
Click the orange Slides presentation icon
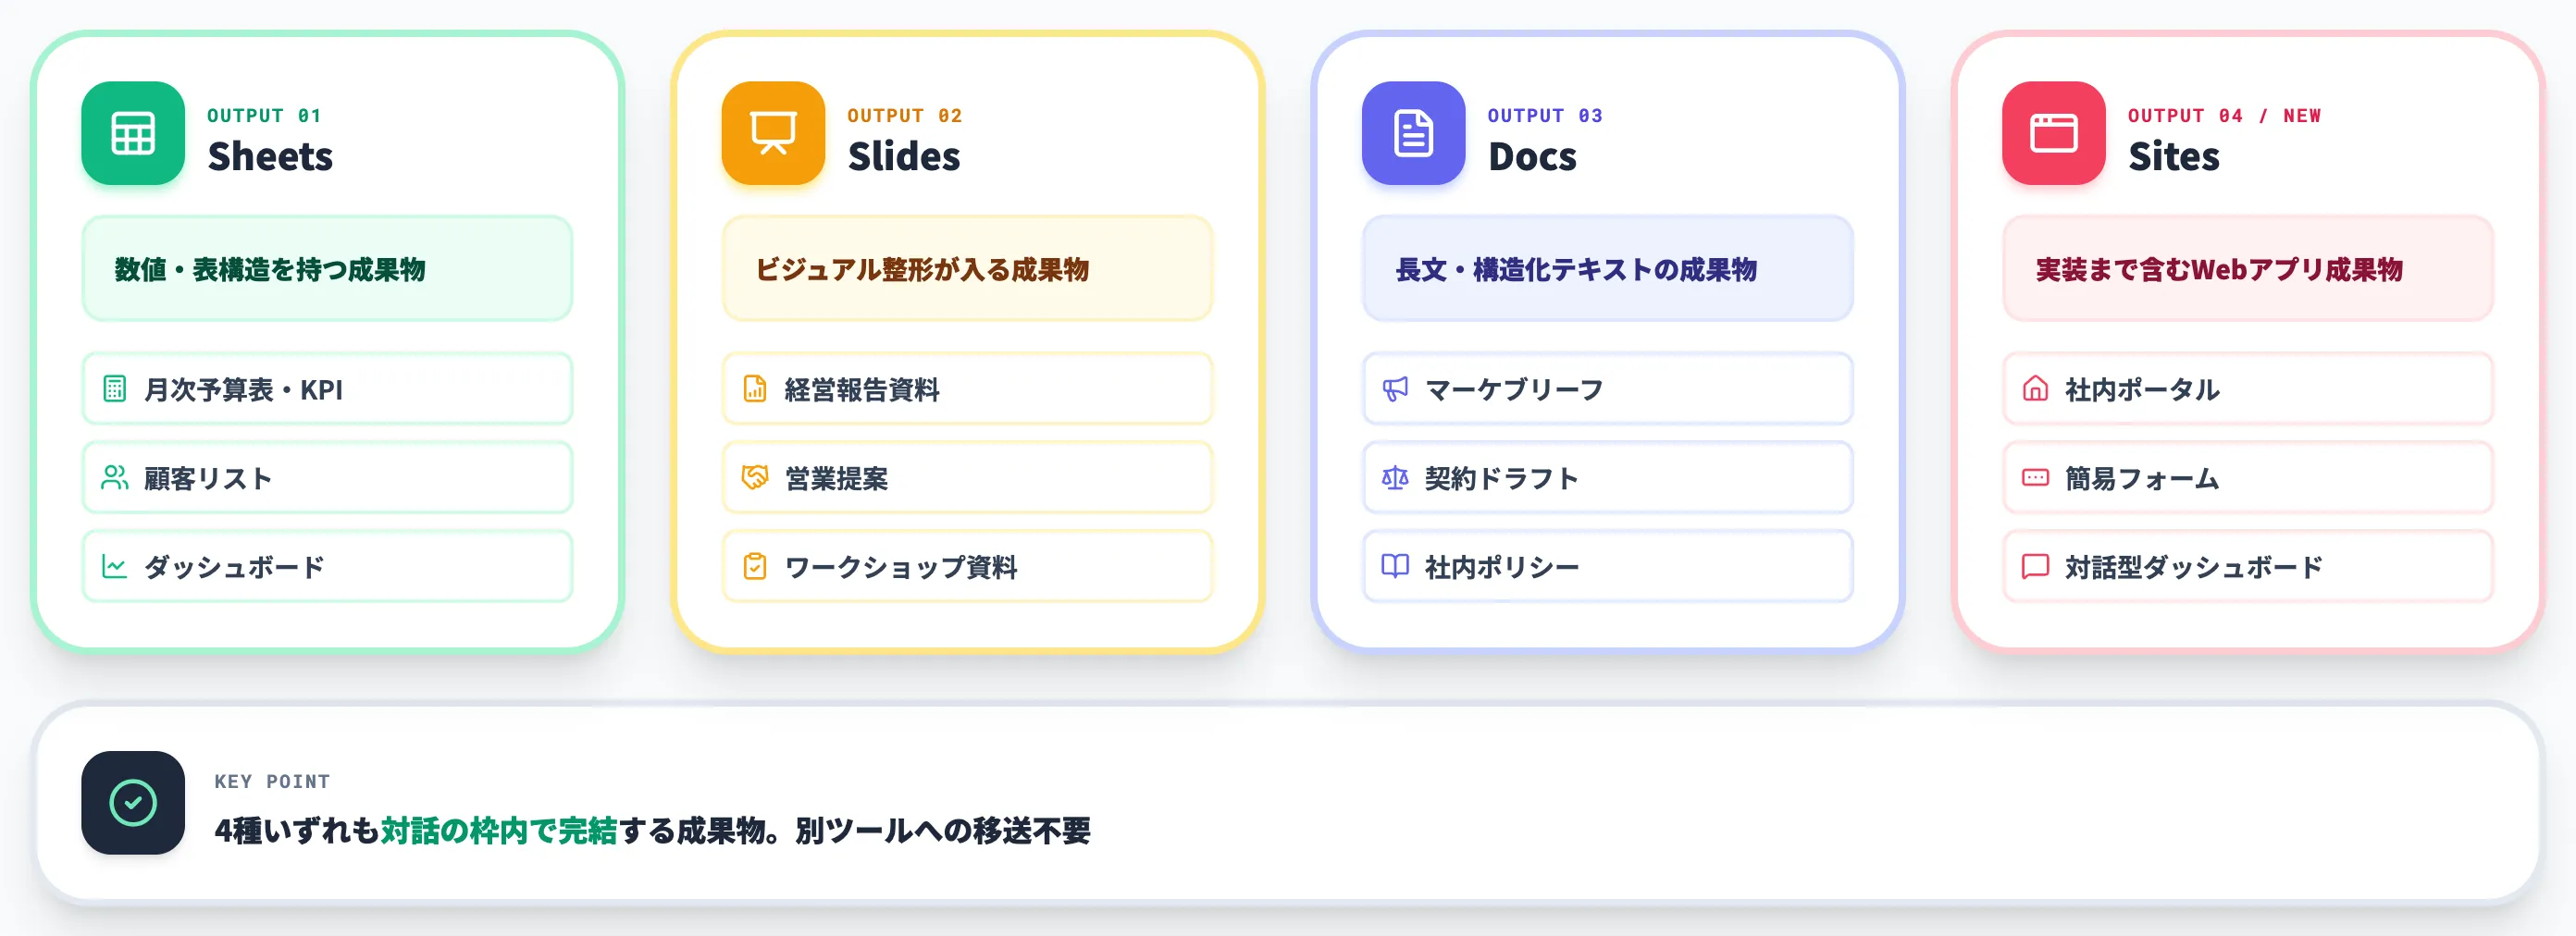point(773,133)
